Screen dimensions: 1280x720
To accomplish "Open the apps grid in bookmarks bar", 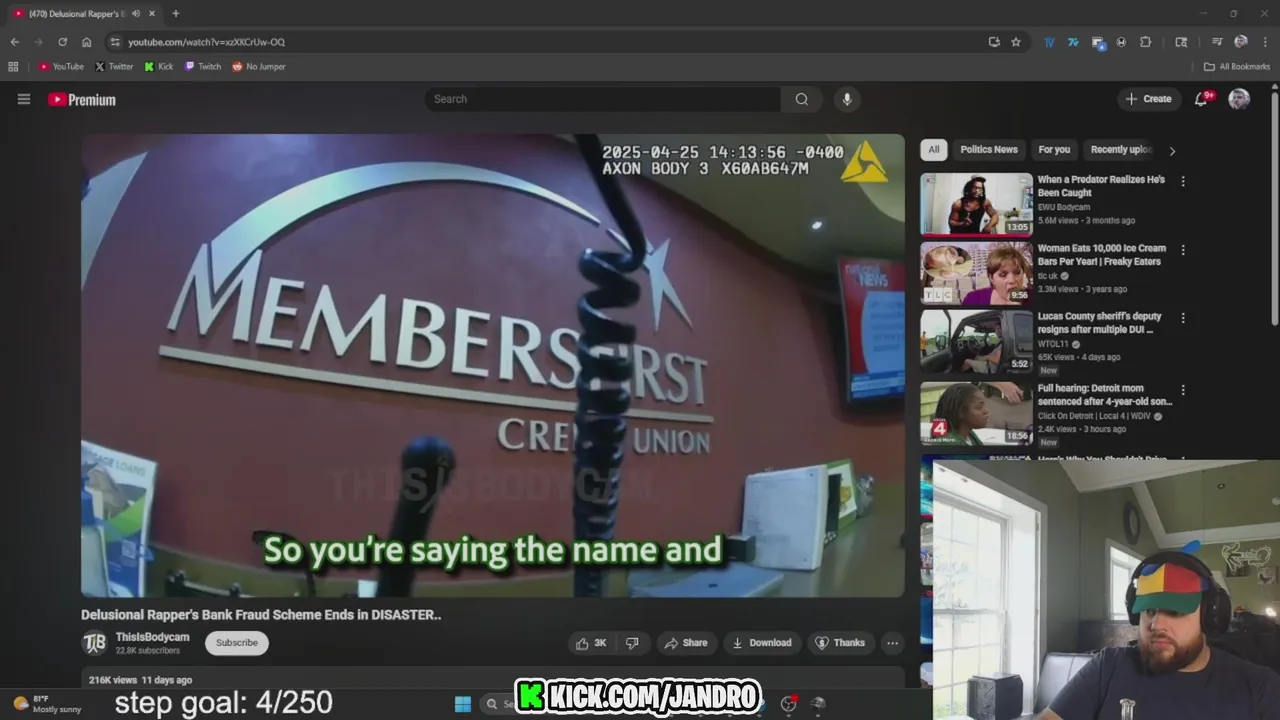I will click(x=13, y=67).
